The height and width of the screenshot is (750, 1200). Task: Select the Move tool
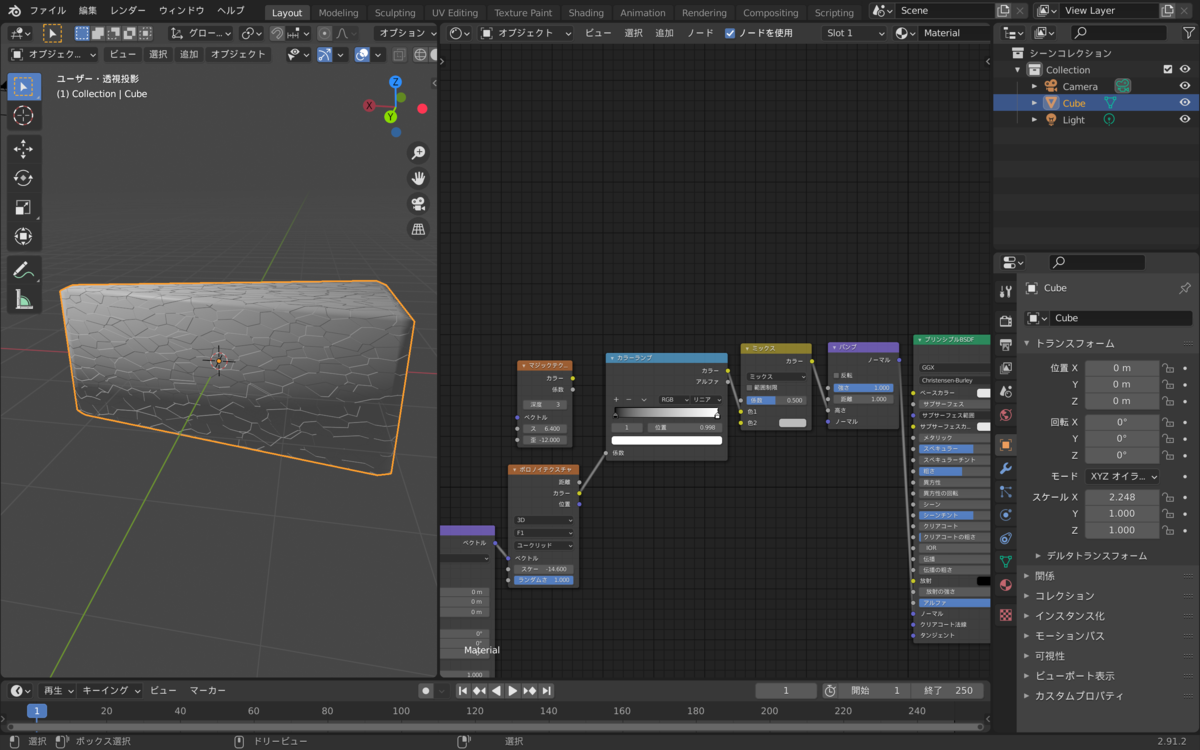(23, 149)
